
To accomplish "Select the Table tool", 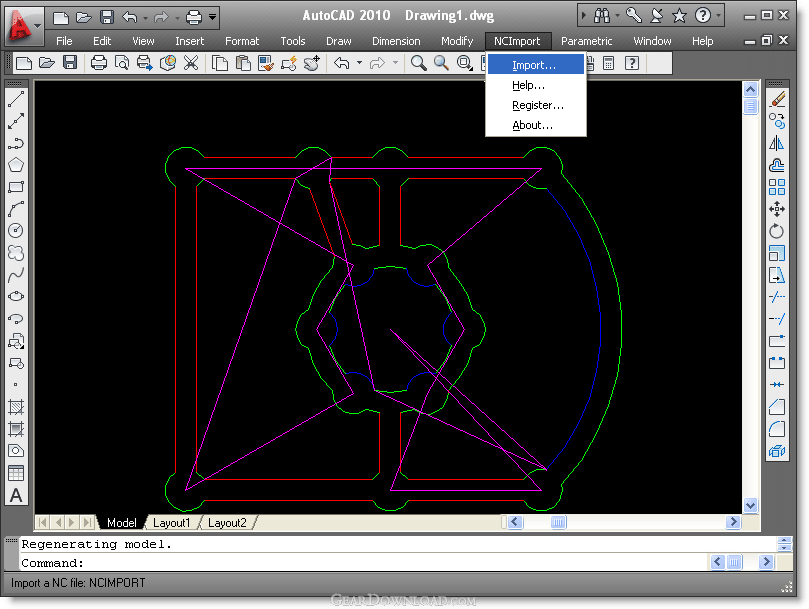I will [x=15, y=473].
